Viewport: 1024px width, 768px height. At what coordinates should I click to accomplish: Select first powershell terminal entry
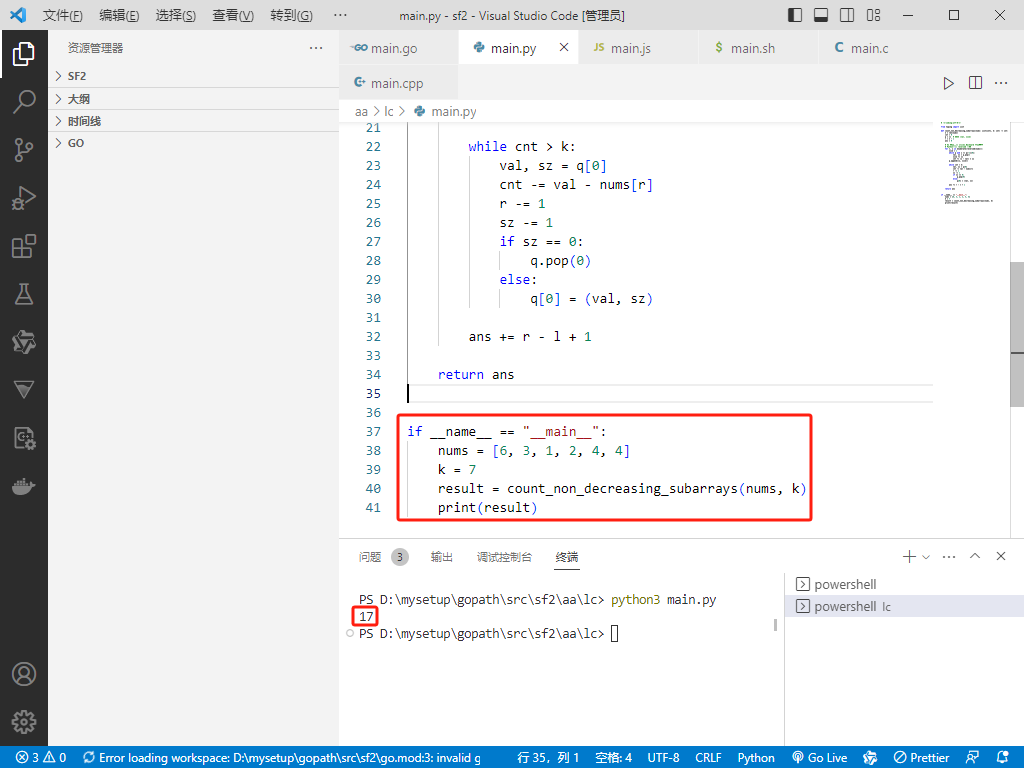coord(904,584)
